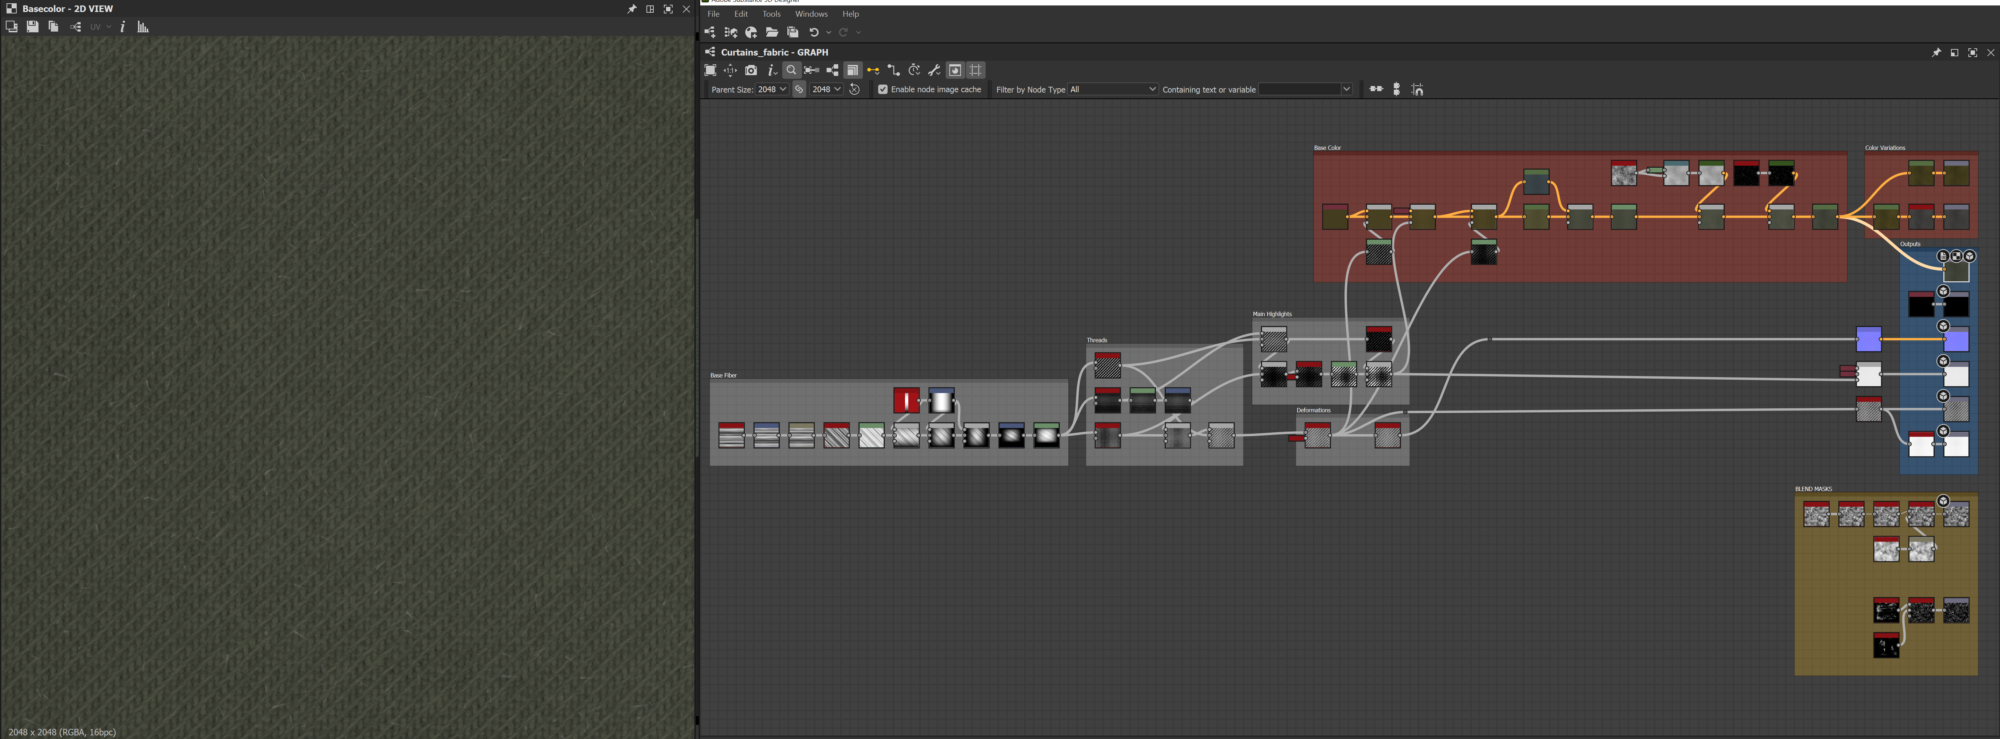This screenshot has width=2000, height=739.
Task: Open the Filter by Node Type dropdown
Action: [x=1112, y=89]
